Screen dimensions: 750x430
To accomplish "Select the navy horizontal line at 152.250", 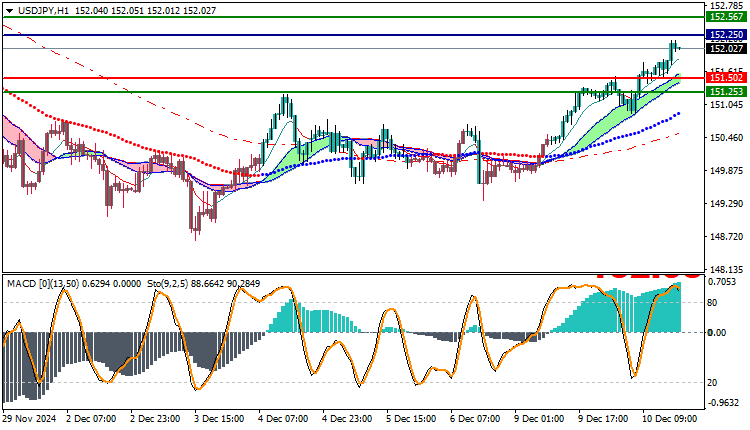I will (x=354, y=35).
